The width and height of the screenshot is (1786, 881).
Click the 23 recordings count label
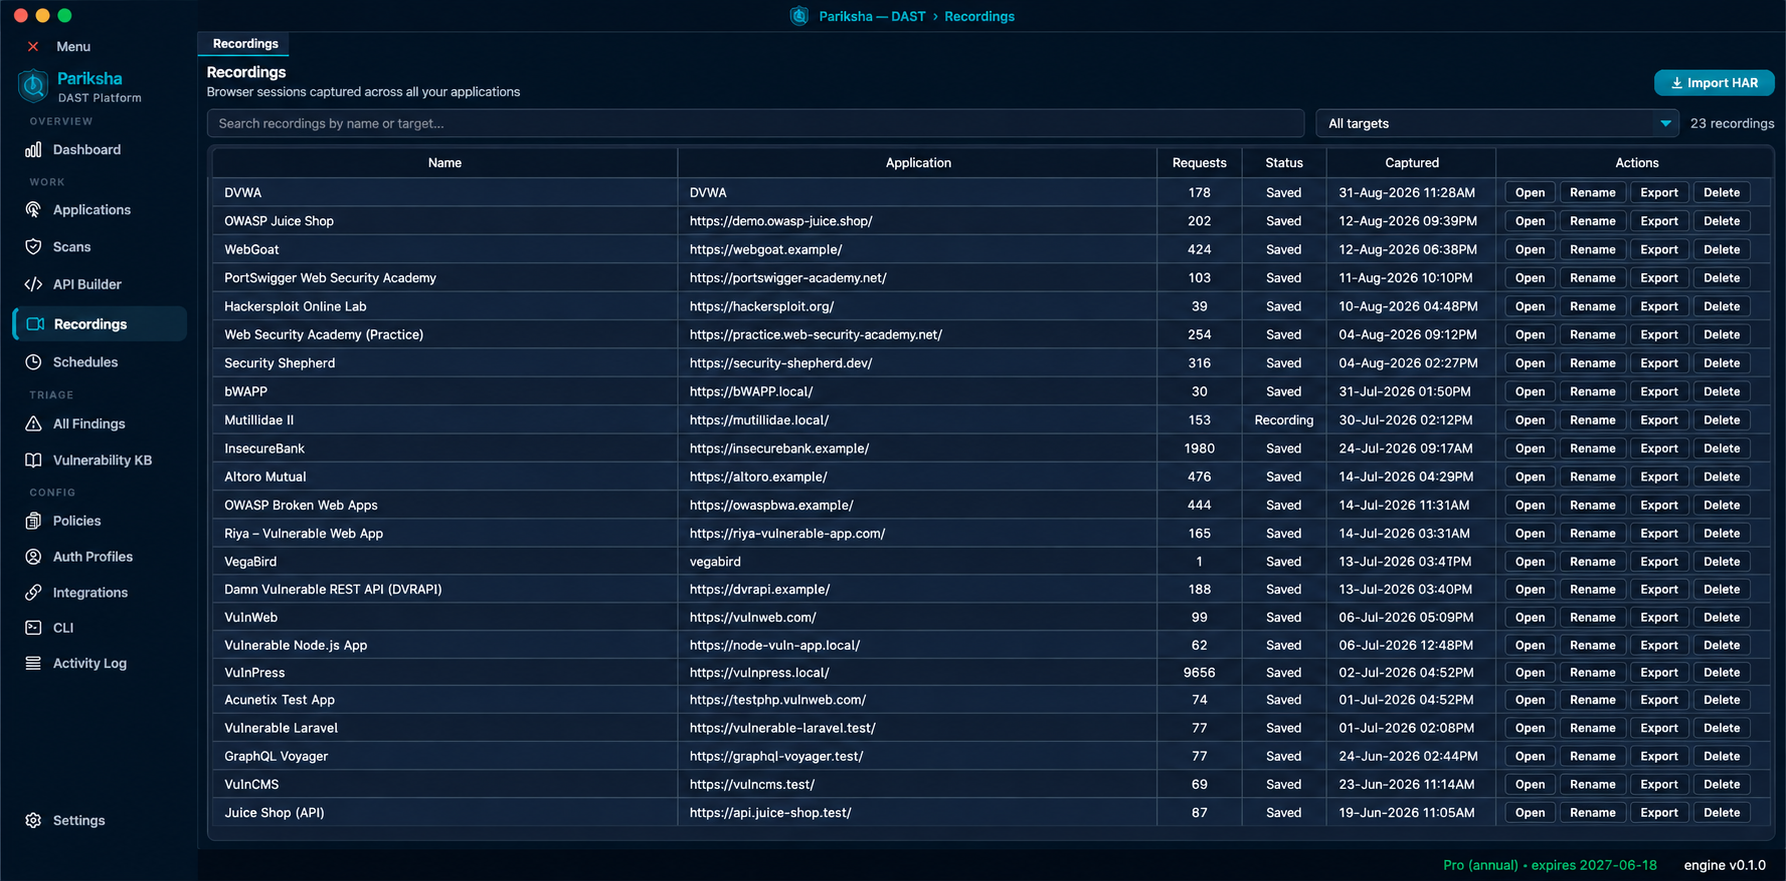point(1732,123)
